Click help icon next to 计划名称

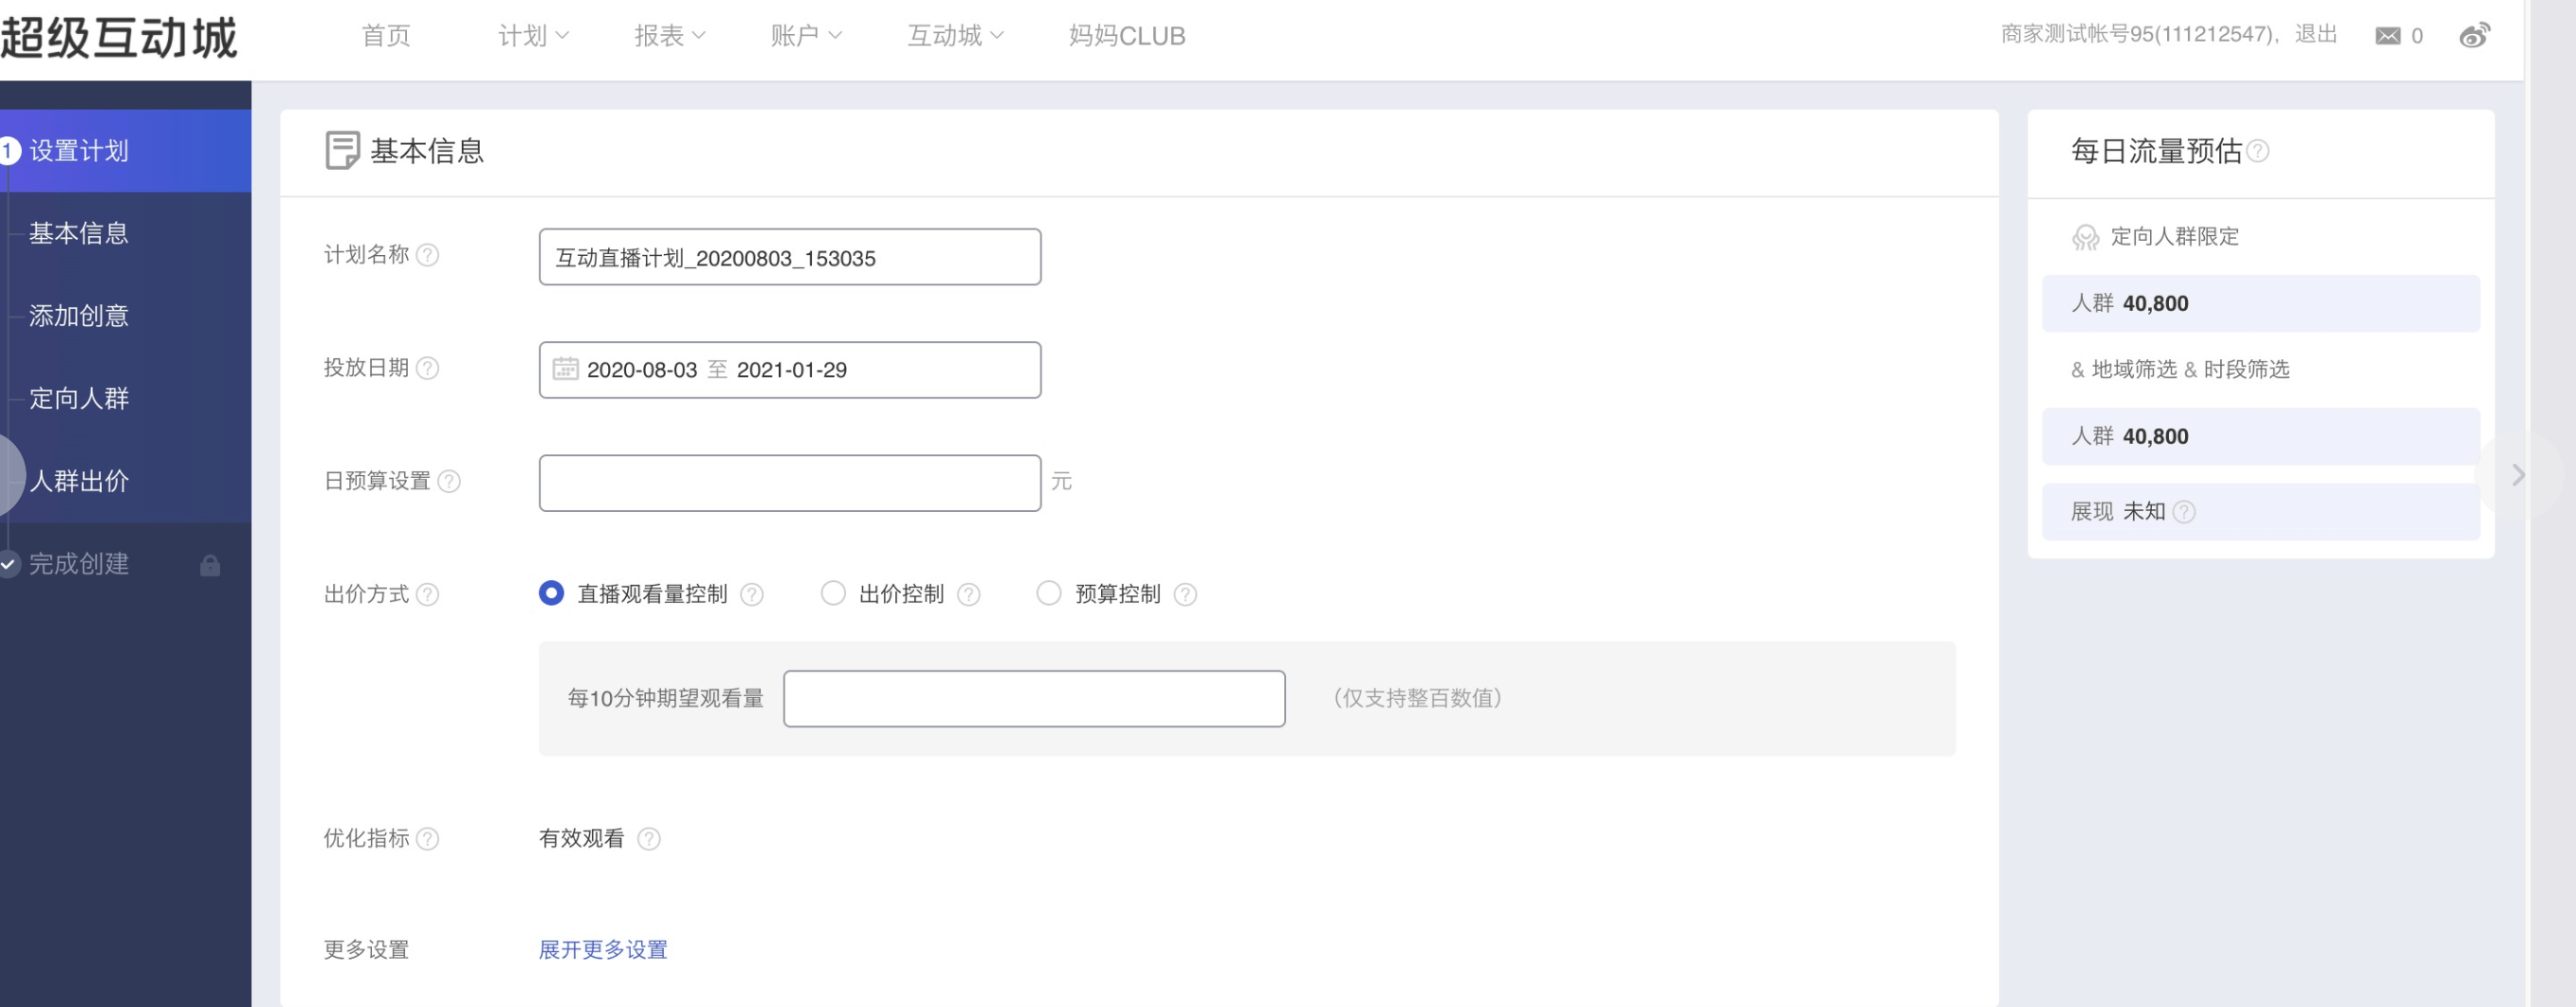tap(427, 255)
